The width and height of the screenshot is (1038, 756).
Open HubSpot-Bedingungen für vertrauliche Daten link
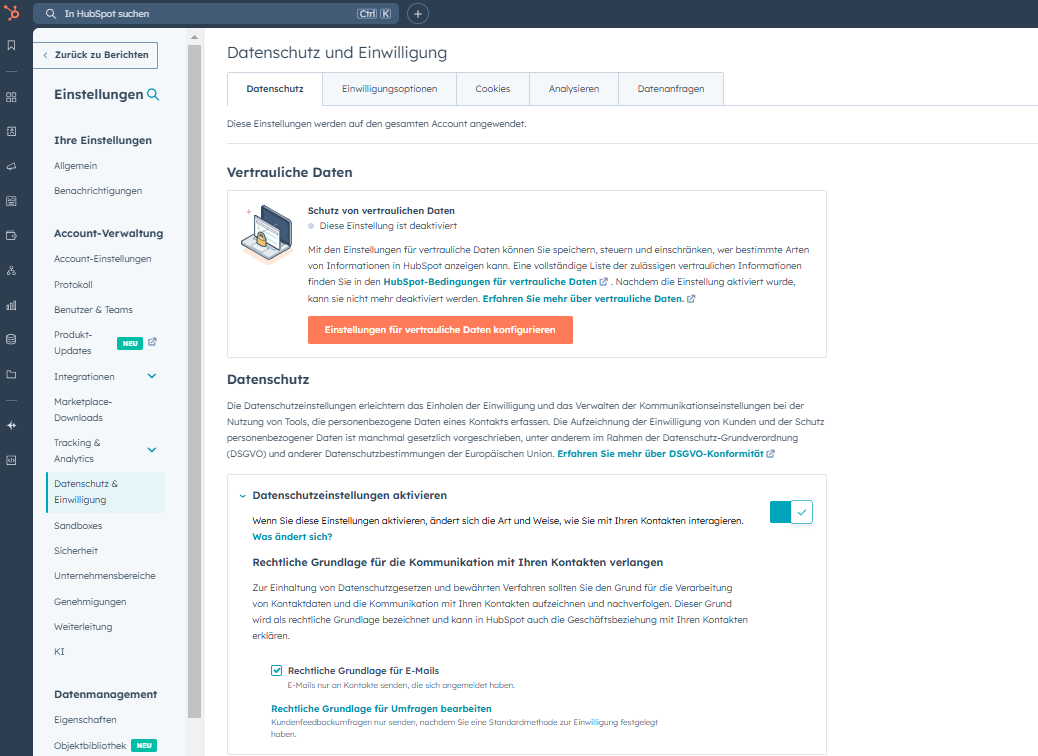tap(490, 282)
